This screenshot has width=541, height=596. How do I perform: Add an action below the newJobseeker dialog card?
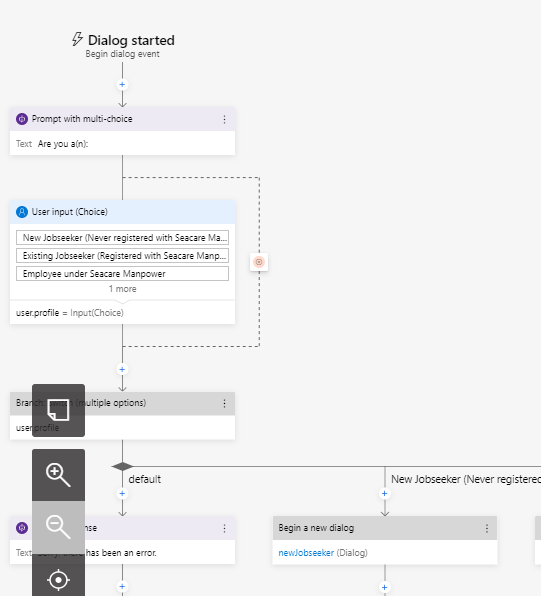(384, 587)
